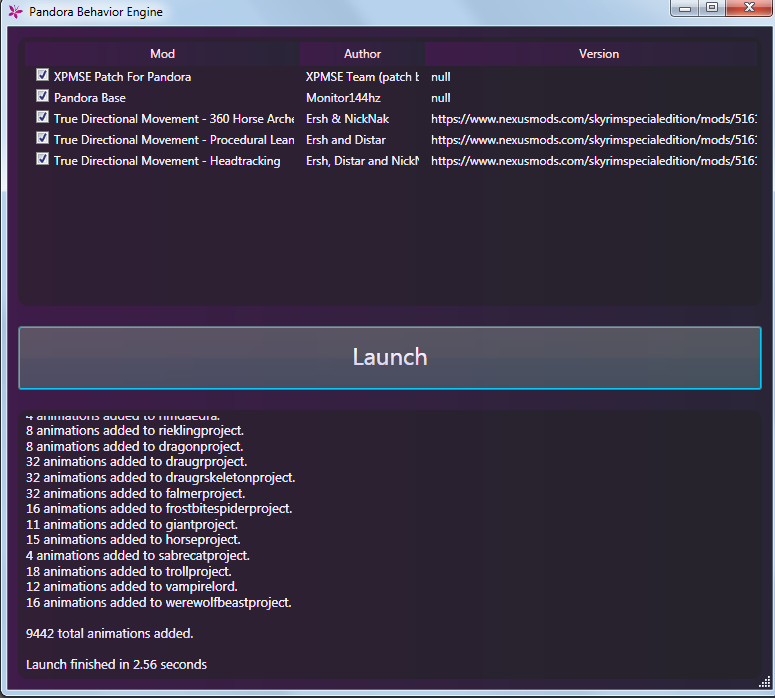This screenshot has width=775, height=698.
Task: Minimize the Pandora Behavior Engine window
Action: [685, 8]
